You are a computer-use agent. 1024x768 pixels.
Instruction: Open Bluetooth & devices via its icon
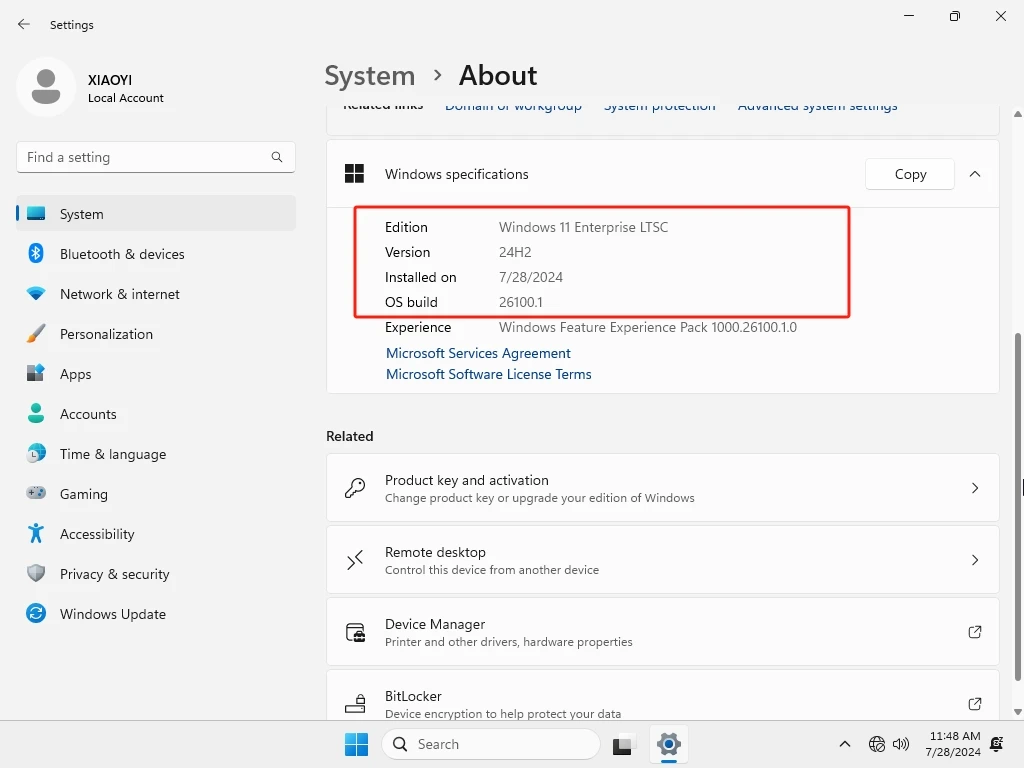[36, 253]
